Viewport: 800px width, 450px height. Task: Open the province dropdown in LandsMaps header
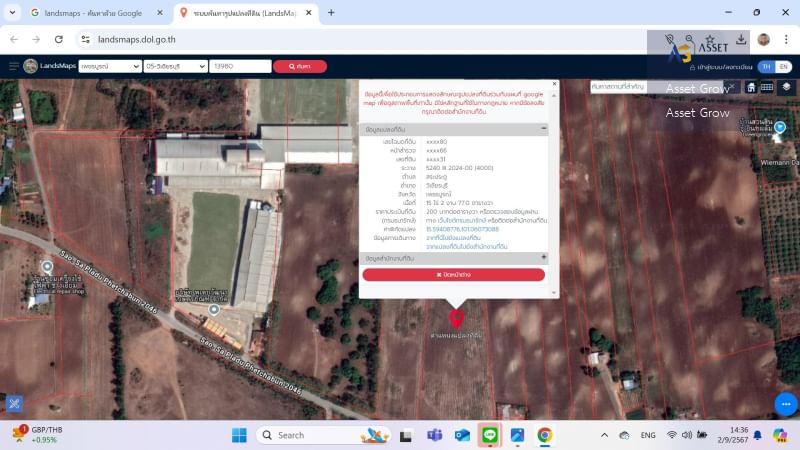(110, 66)
